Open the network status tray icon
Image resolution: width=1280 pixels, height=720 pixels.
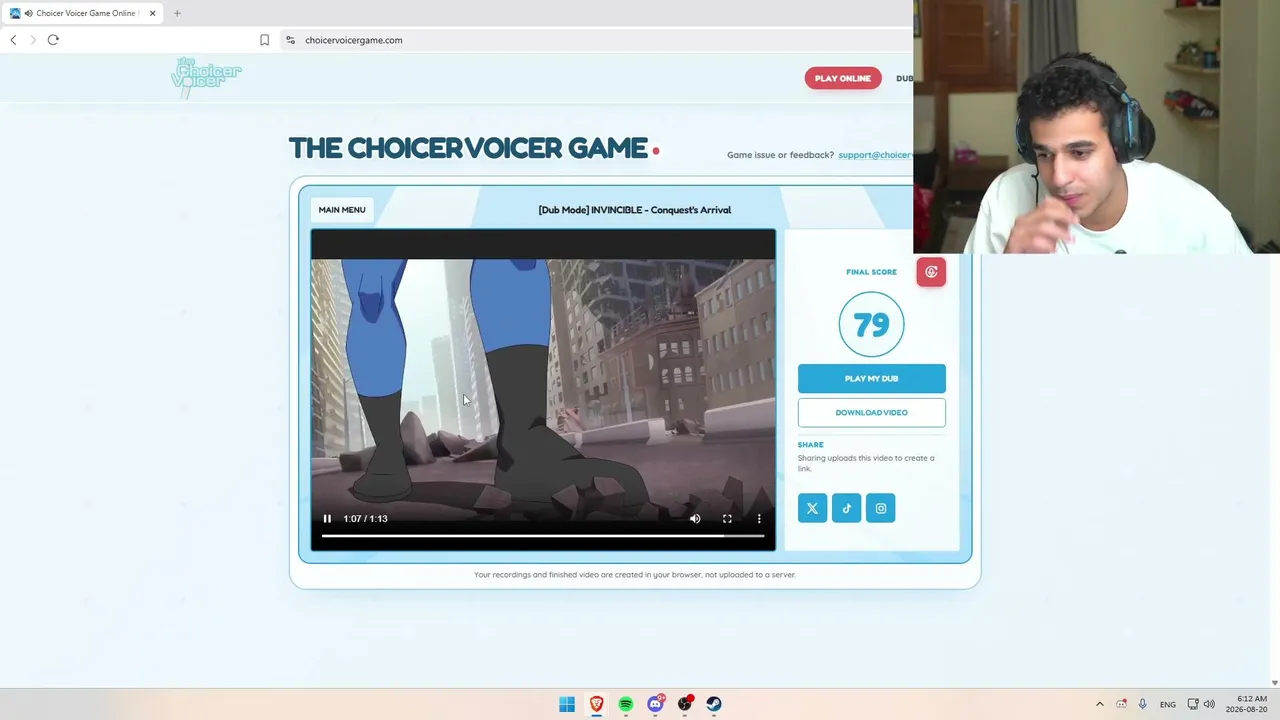[1193, 704]
